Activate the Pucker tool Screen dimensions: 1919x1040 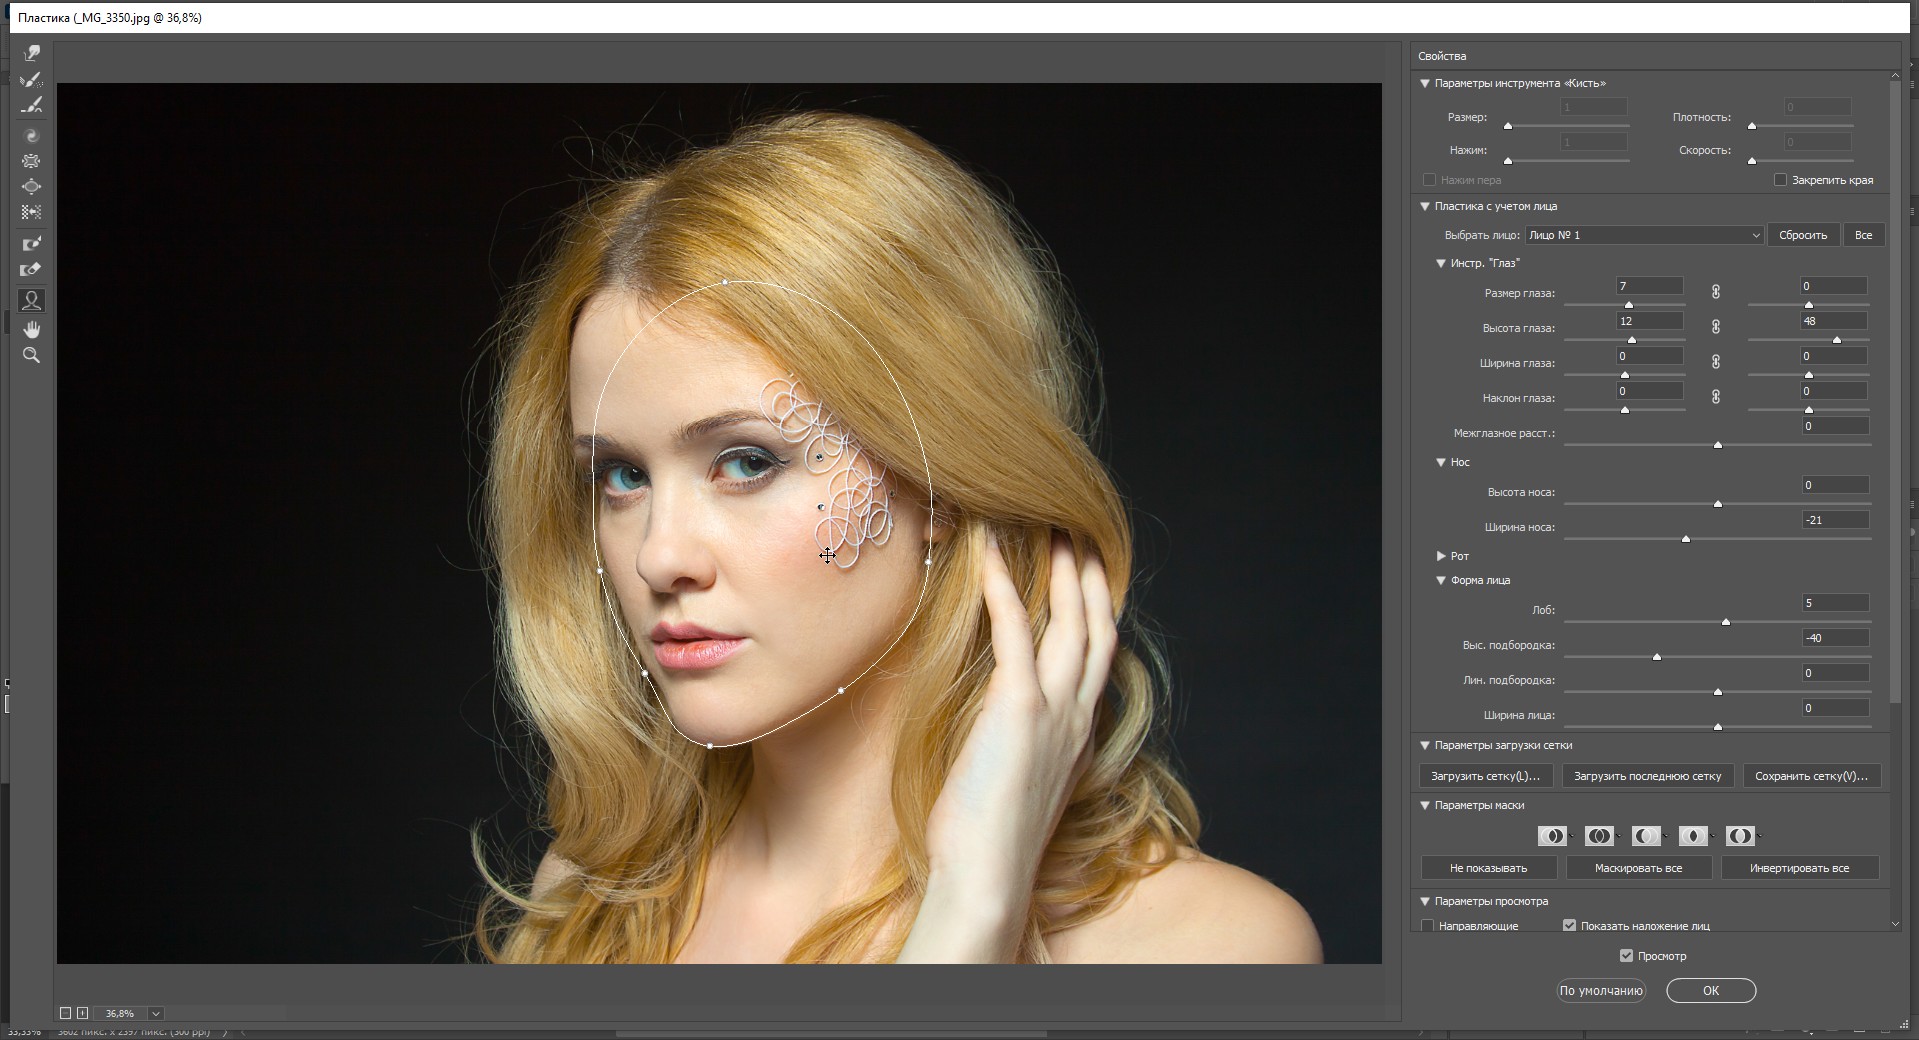tap(32, 161)
